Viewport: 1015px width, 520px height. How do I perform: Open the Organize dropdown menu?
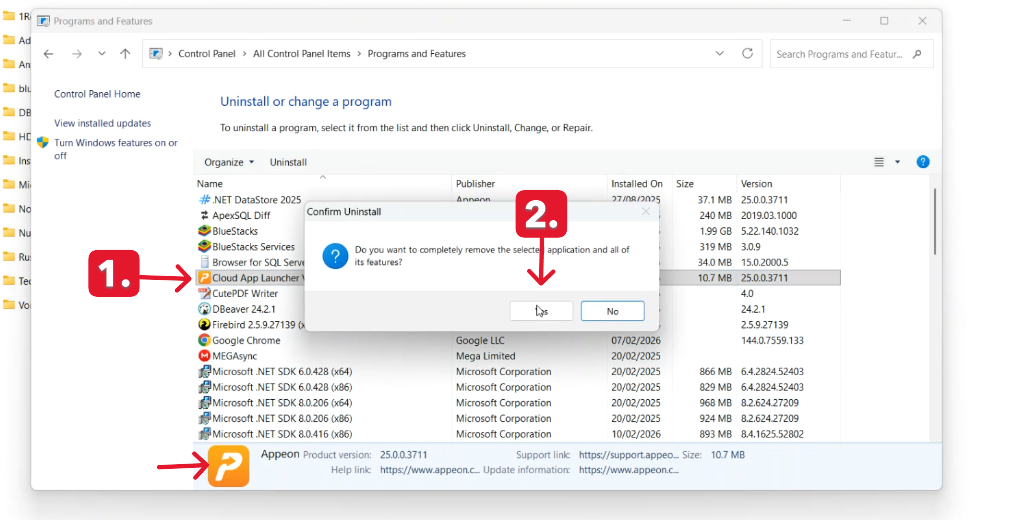(229, 162)
